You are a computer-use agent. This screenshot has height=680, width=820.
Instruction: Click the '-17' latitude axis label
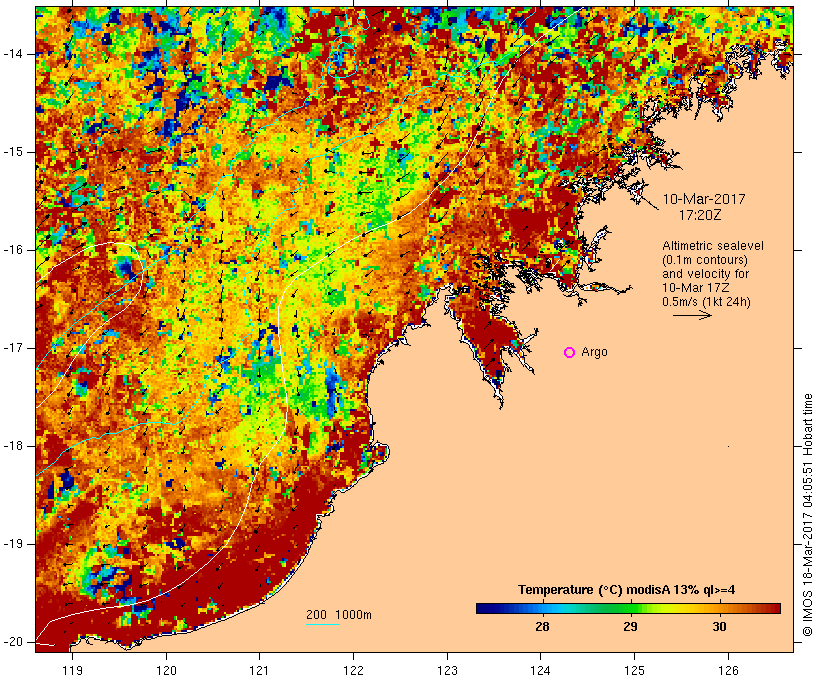pyautogui.click(x=12, y=348)
